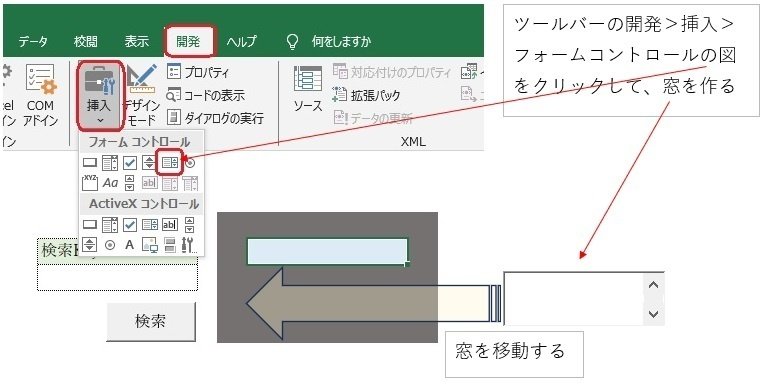
Task: Select the ActiveX Combo Box control
Action: (x=110, y=225)
